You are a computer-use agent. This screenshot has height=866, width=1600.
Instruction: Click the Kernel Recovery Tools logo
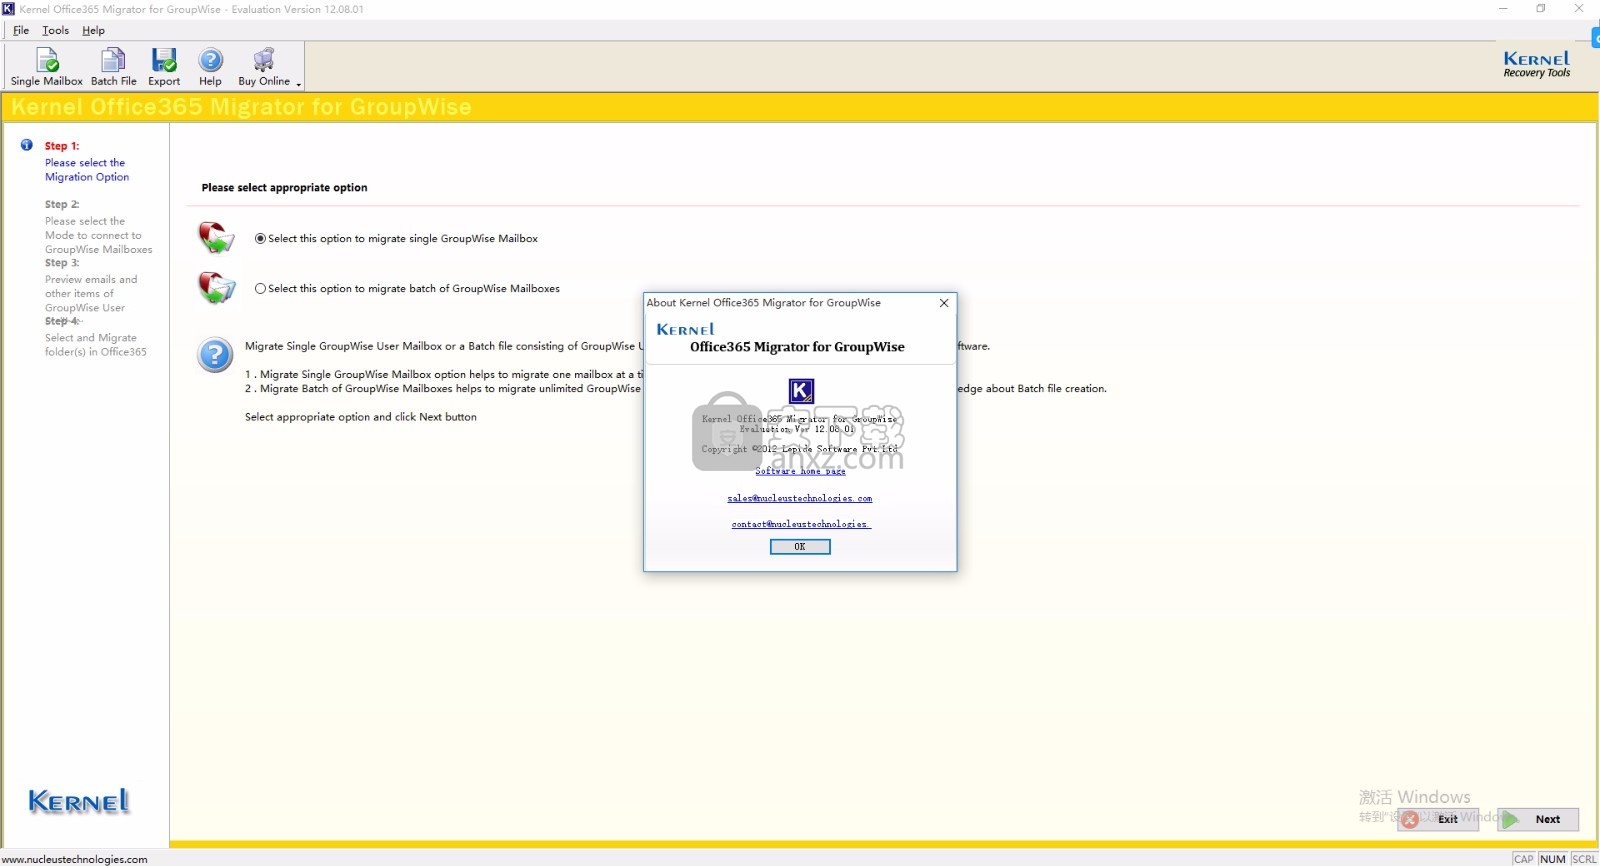[1537, 65]
